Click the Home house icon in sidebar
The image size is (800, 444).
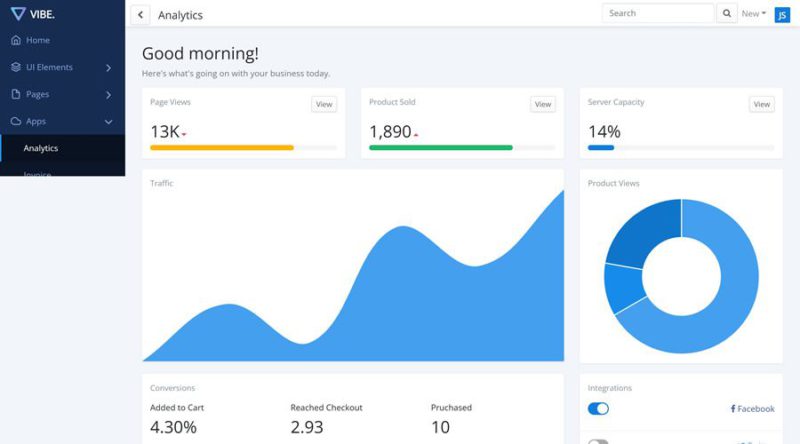16,41
